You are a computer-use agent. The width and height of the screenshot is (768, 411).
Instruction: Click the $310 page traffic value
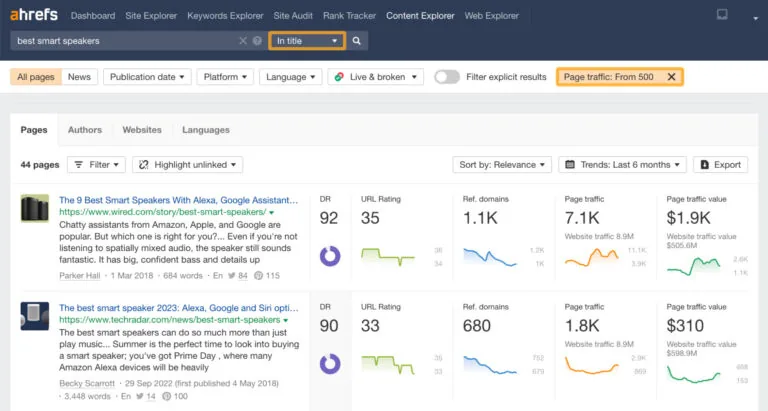click(685, 326)
